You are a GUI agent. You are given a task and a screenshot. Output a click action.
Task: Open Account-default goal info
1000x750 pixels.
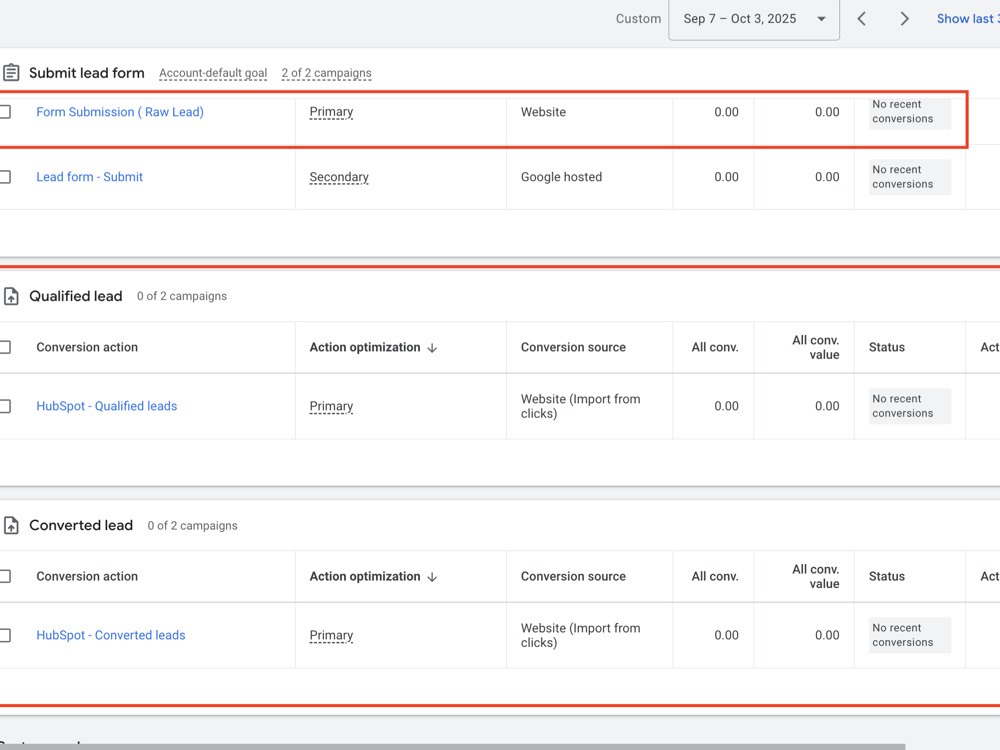pos(213,73)
